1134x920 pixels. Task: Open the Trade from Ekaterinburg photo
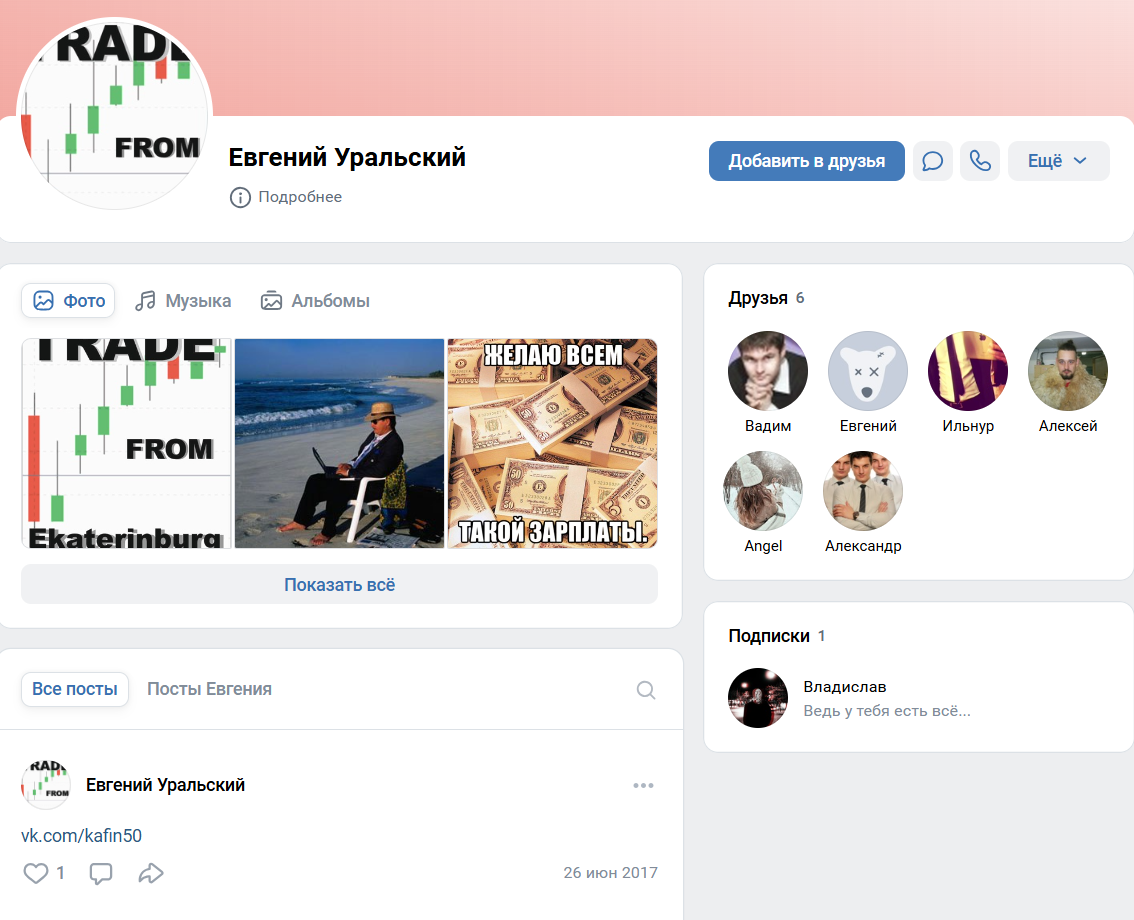tap(127, 443)
